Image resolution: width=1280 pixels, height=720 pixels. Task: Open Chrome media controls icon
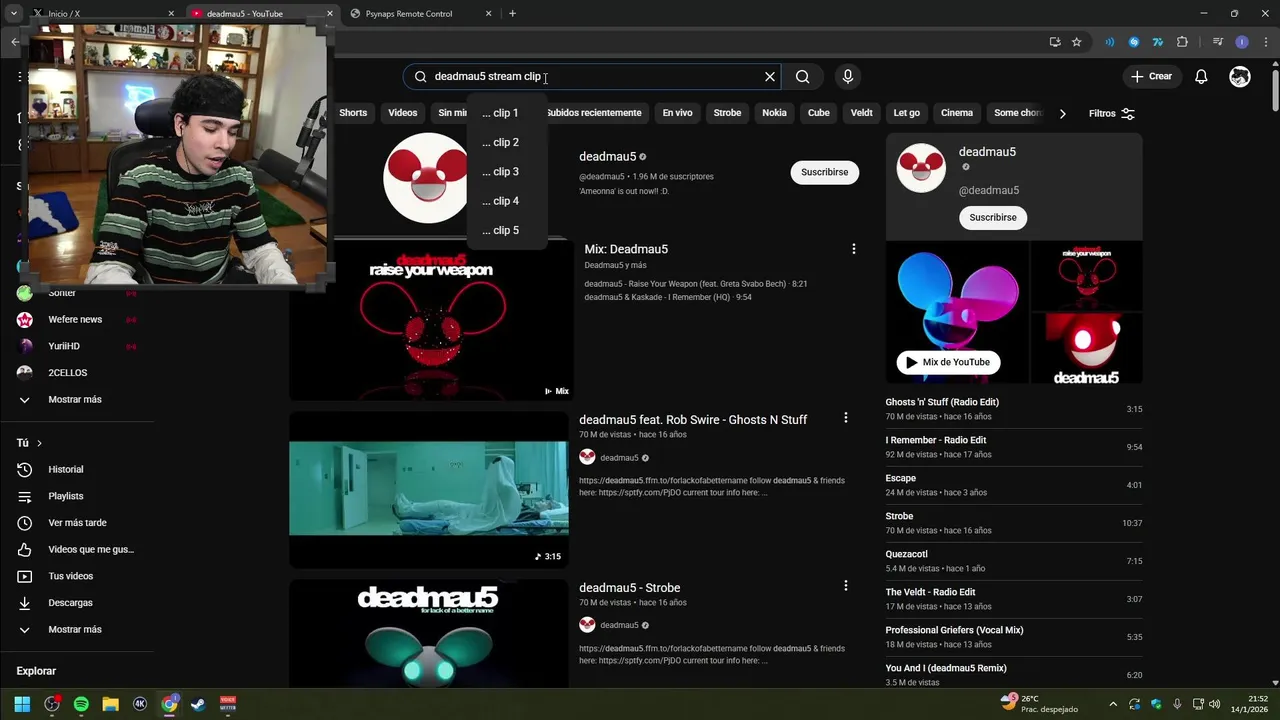[1217, 42]
